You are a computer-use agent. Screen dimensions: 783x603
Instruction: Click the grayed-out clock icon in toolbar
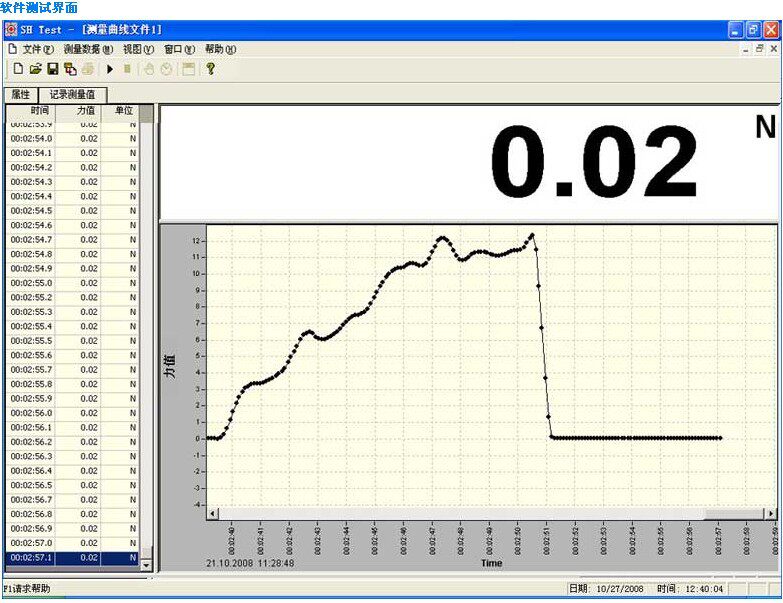(166, 69)
